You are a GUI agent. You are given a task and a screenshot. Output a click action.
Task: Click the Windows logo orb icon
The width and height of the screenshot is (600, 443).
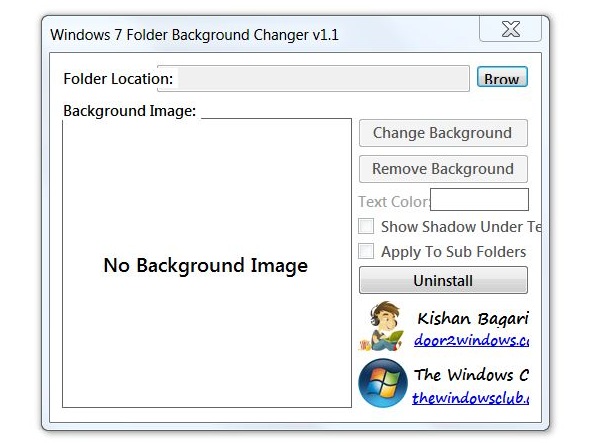[x=383, y=383]
